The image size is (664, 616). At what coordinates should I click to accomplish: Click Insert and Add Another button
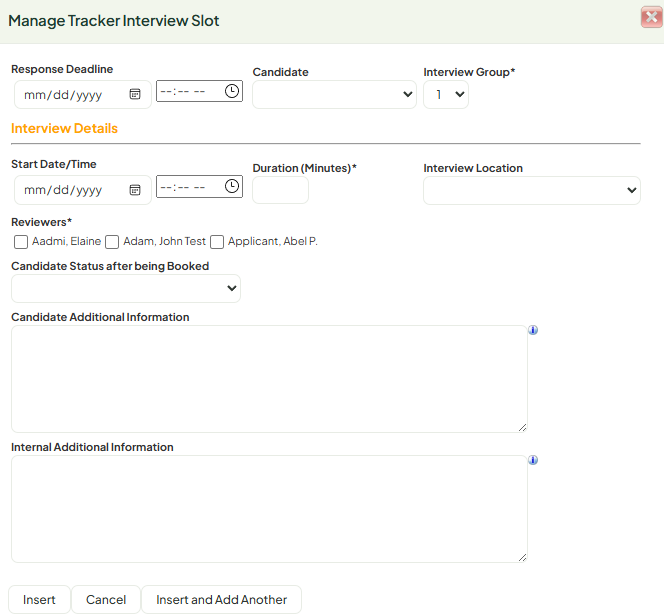(x=221, y=599)
